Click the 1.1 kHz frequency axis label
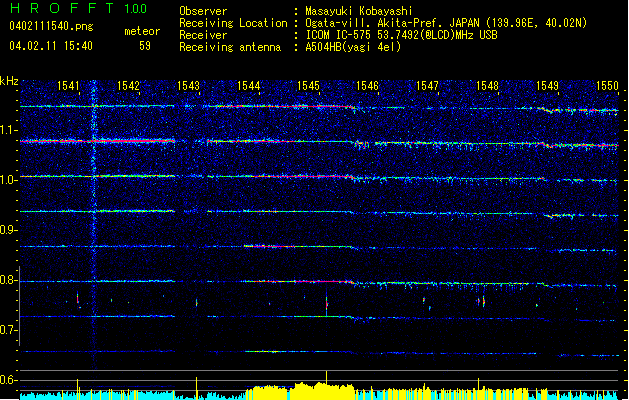The width and height of the screenshot is (629, 400). (x=9, y=130)
